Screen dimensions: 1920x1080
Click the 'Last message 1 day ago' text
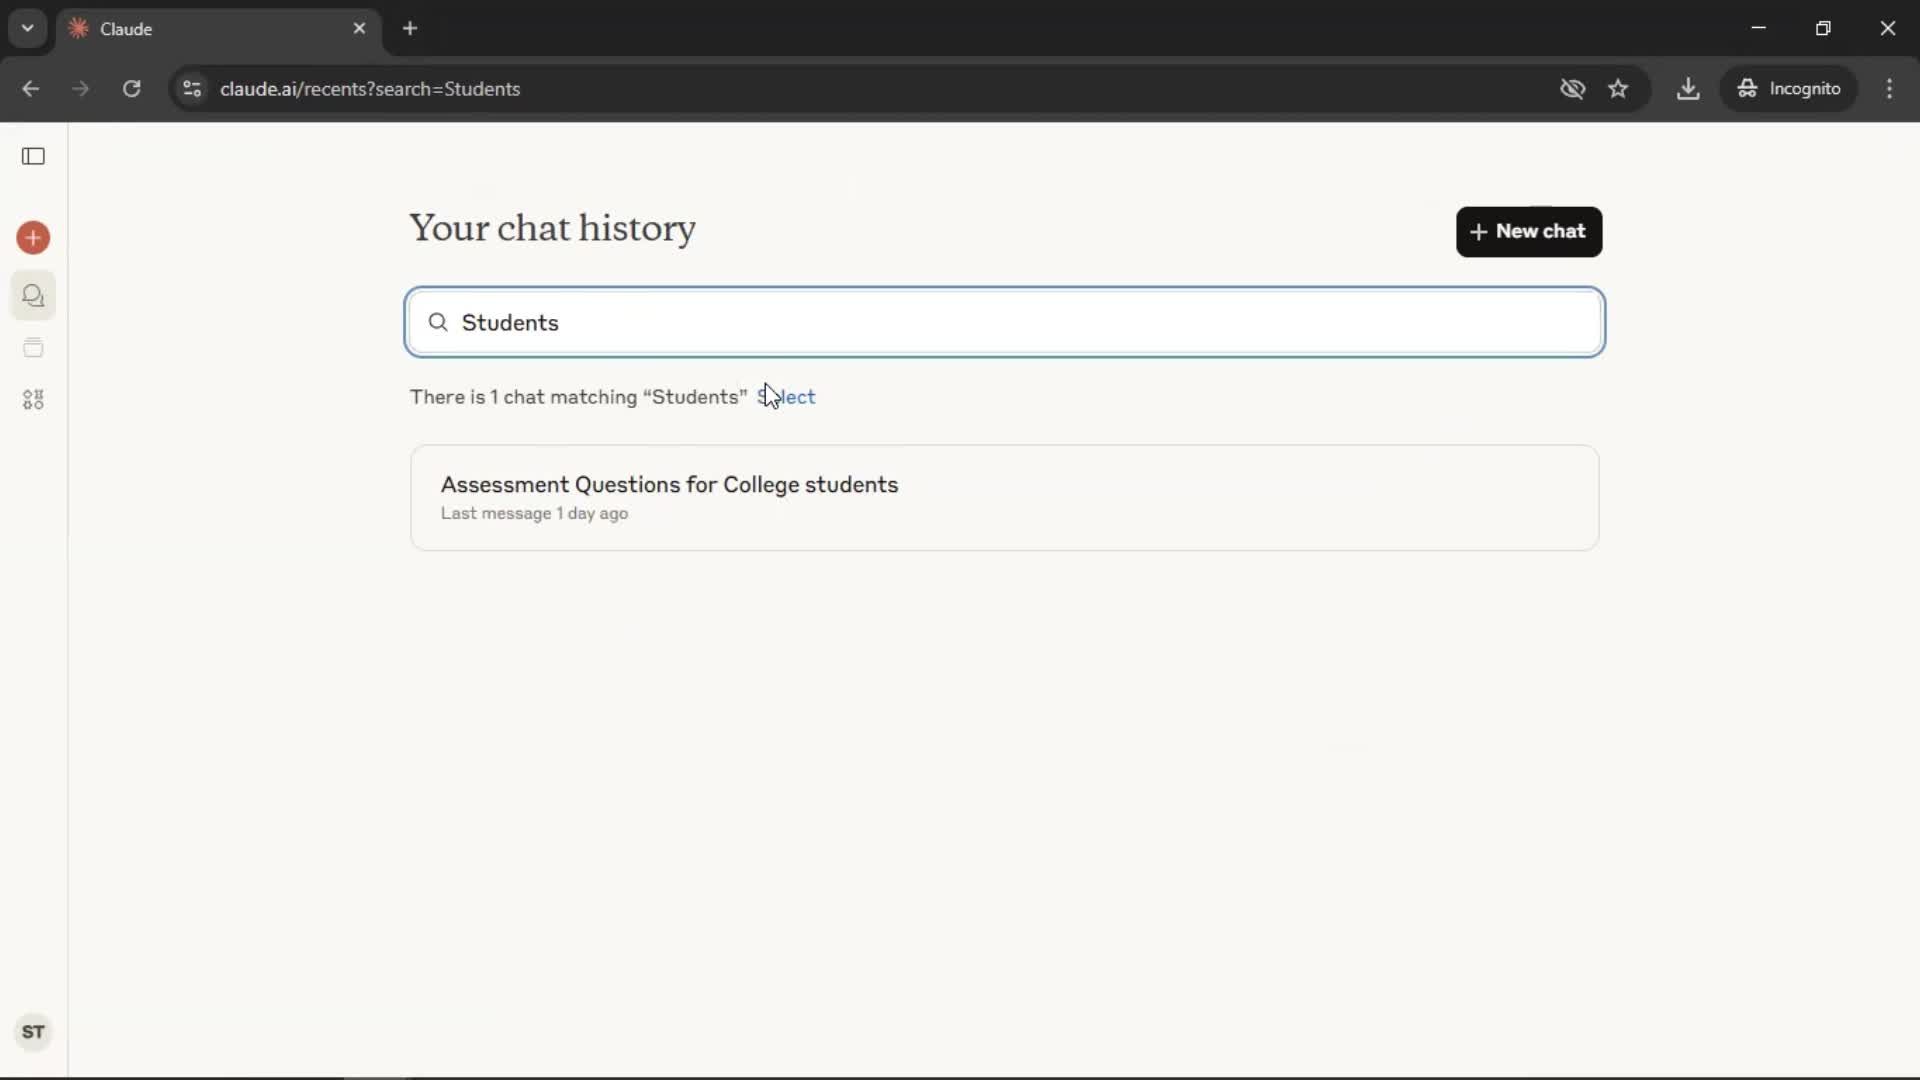pyautogui.click(x=534, y=513)
